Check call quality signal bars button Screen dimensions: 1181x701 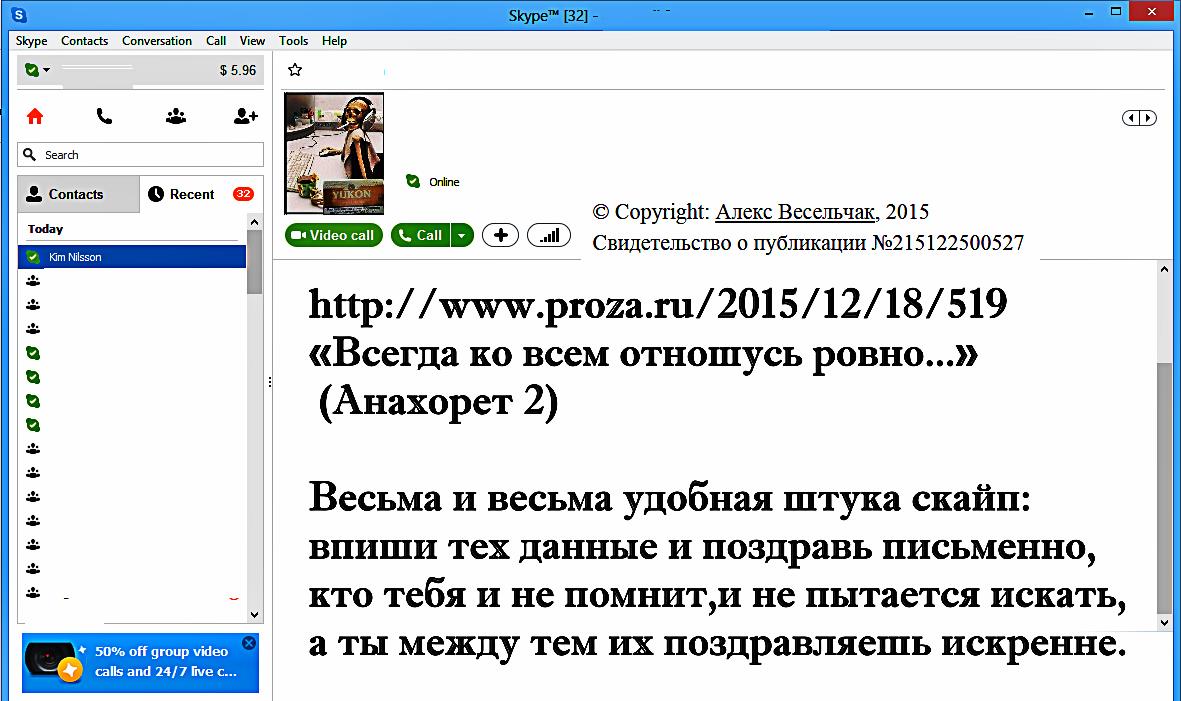click(549, 236)
